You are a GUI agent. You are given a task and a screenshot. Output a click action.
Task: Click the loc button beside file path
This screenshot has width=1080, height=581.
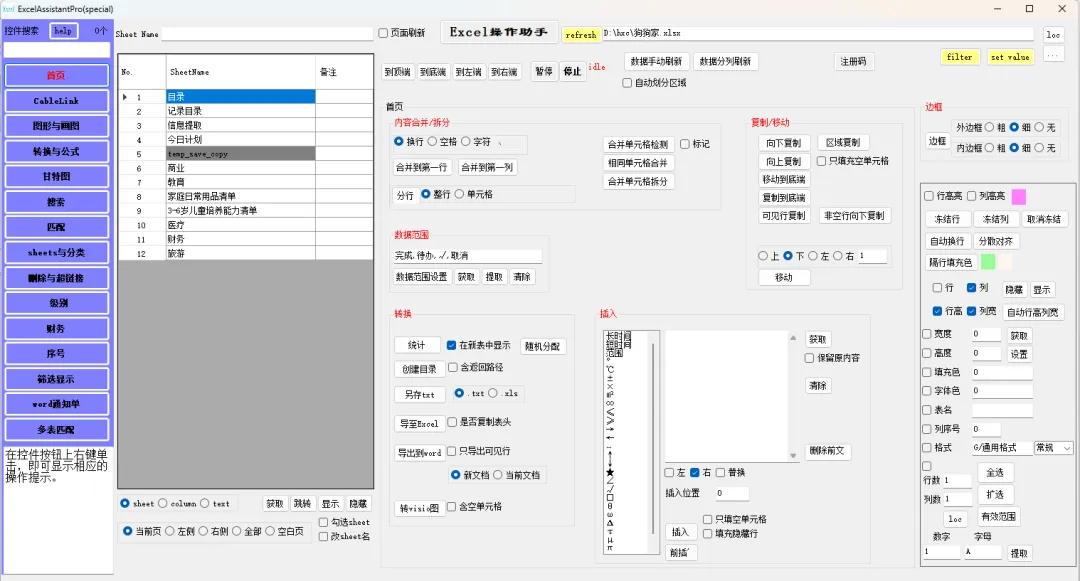[x=1053, y=34]
